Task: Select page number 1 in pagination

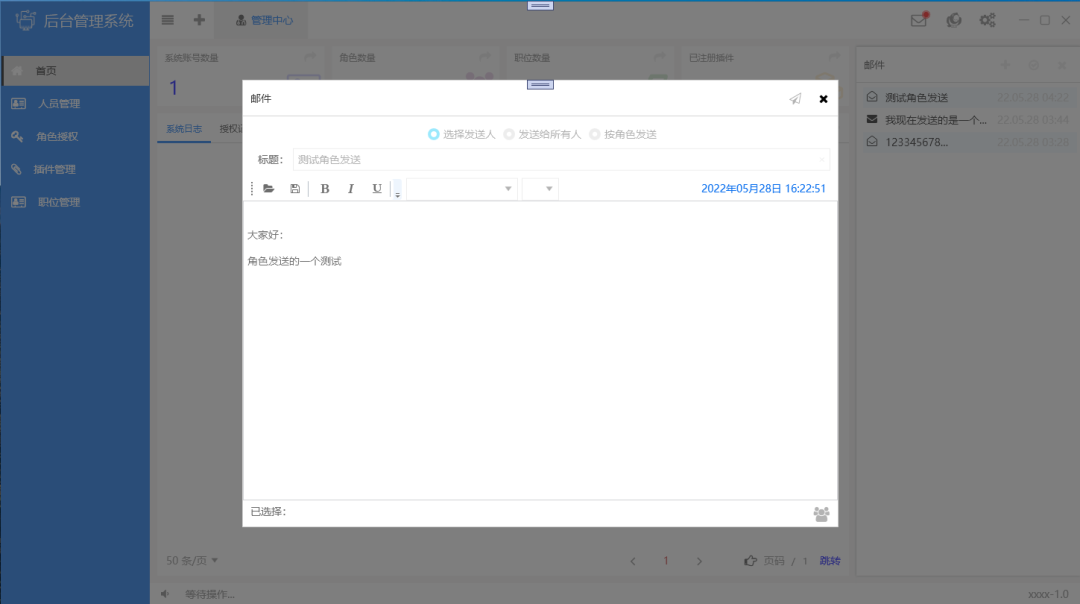Action: [x=665, y=561]
